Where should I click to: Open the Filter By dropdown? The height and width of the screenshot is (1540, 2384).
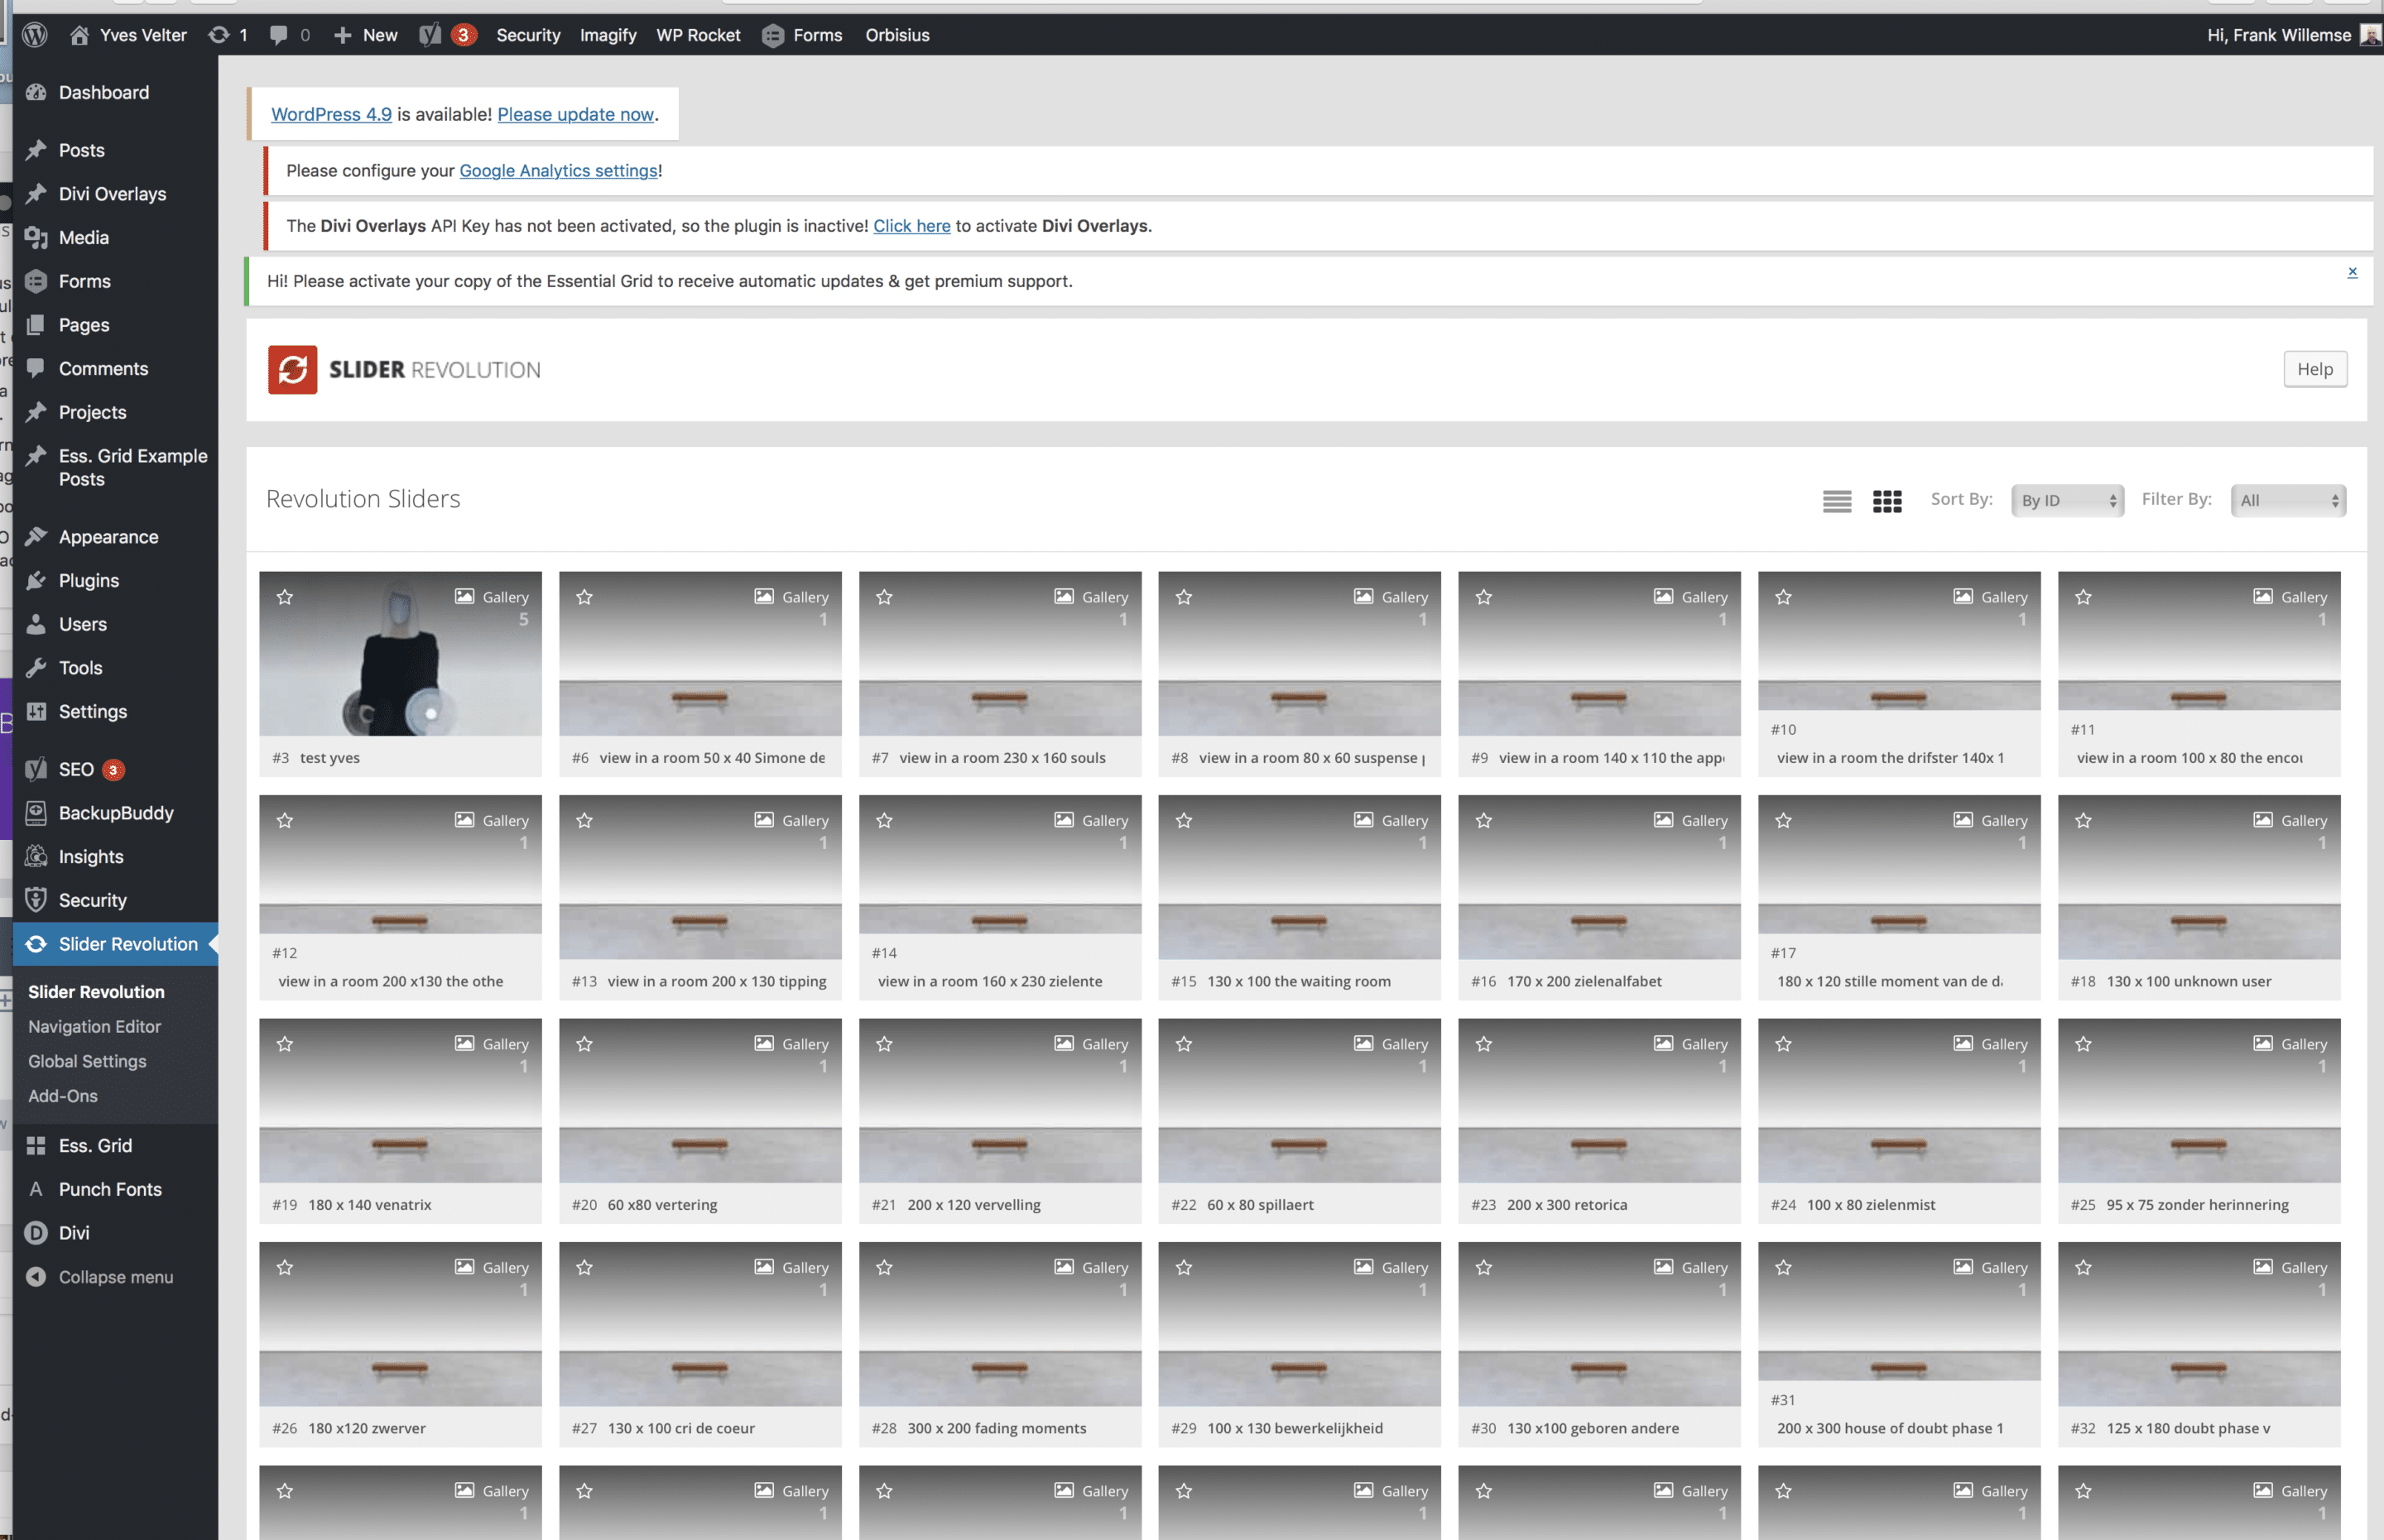coord(2288,500)
